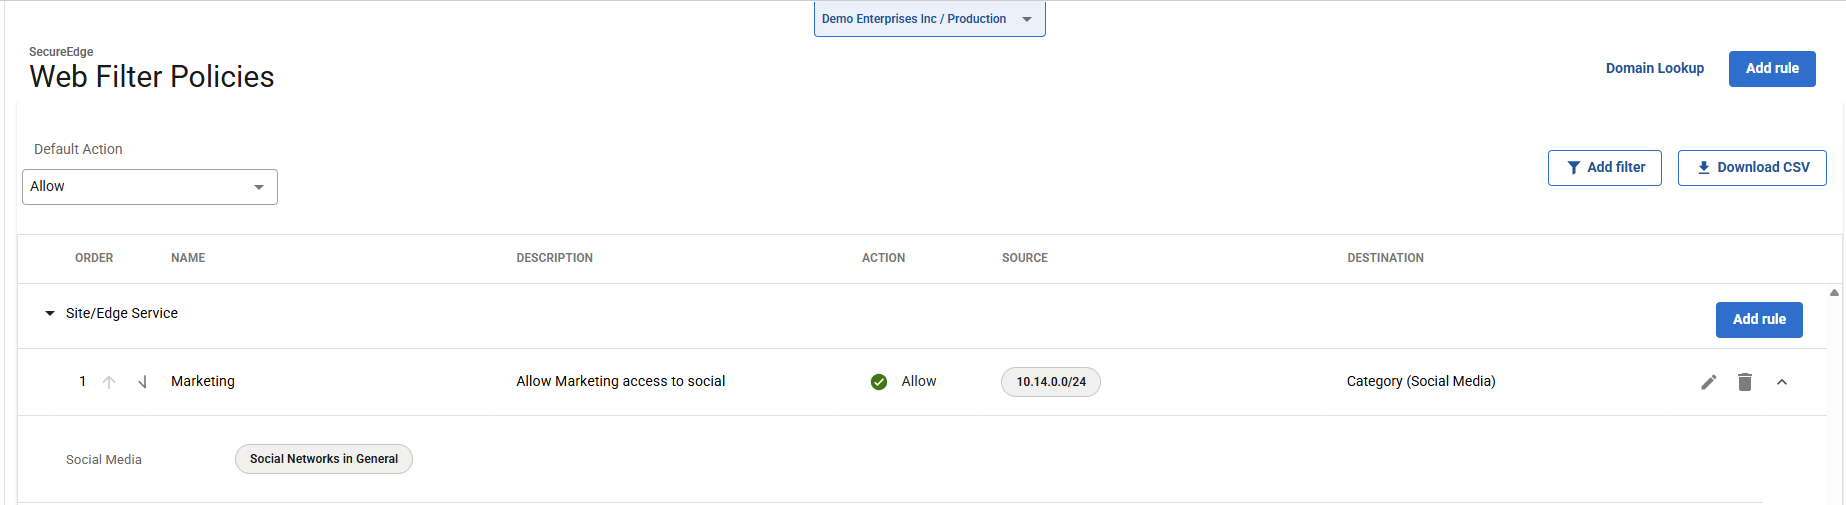
Task: Click the Name column header
Action: 188,258
